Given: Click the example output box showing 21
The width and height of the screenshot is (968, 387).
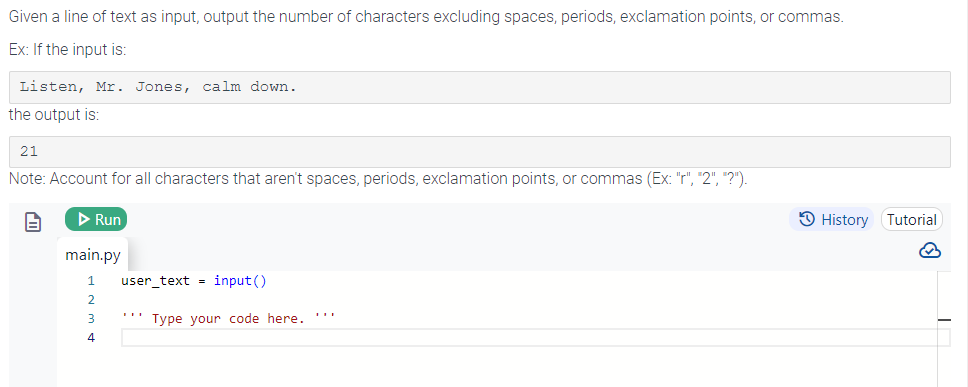Looking at the screenshot, I should point(479,151).
